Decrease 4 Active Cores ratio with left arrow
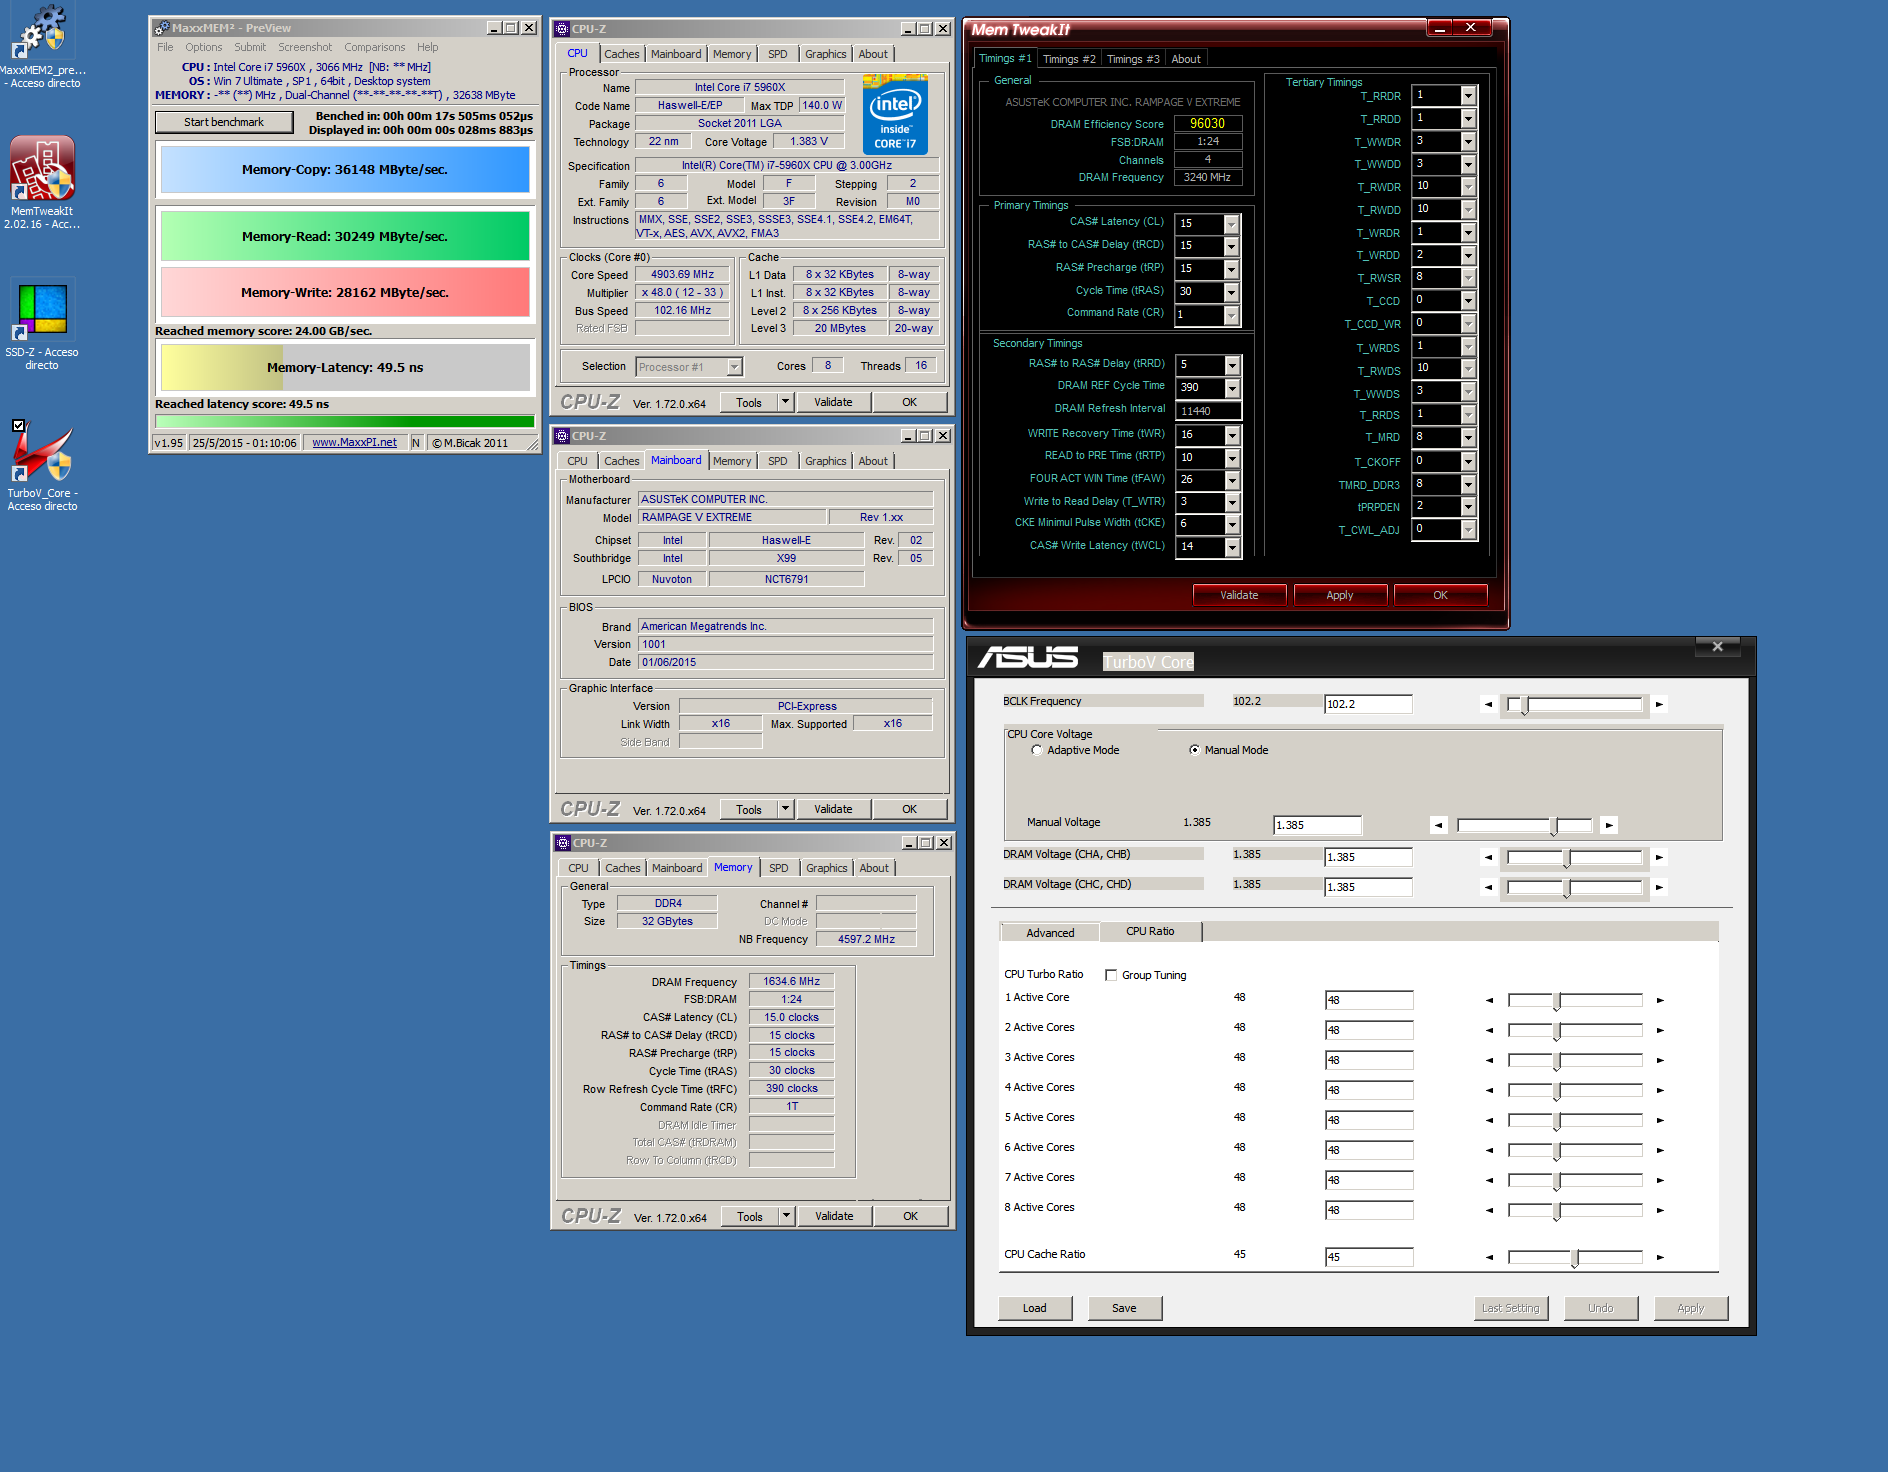Image resolution: width=1888 pixels, height=1472 pixels. point(1489,1090)
